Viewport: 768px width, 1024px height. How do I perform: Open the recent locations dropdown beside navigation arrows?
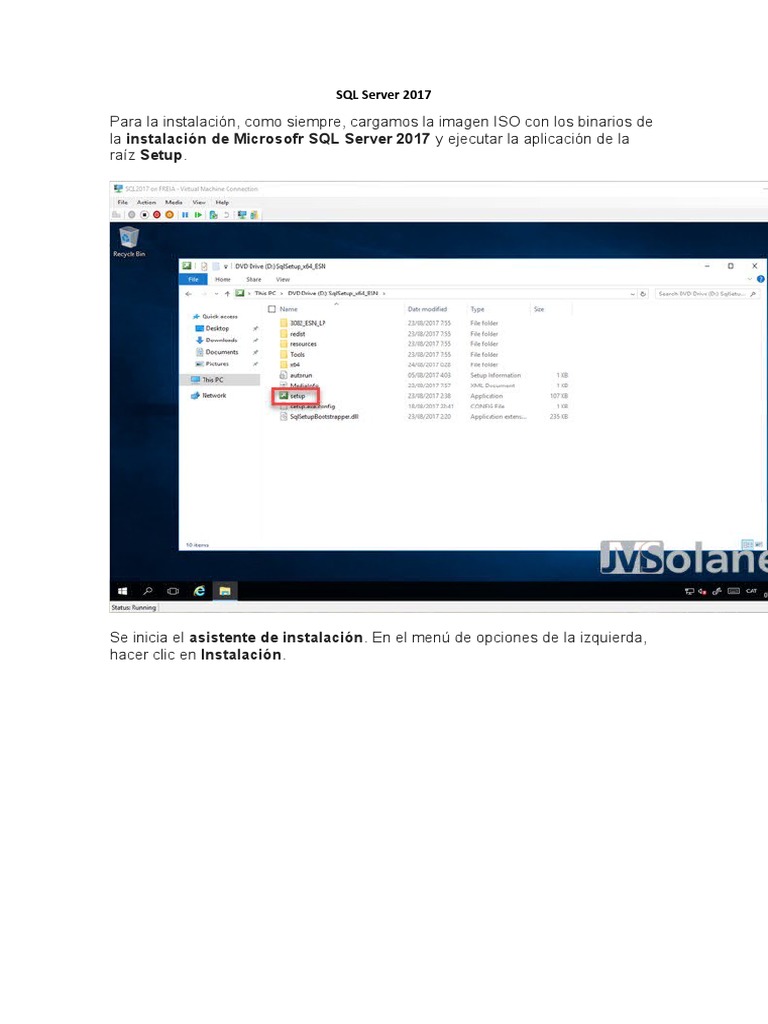216,294
